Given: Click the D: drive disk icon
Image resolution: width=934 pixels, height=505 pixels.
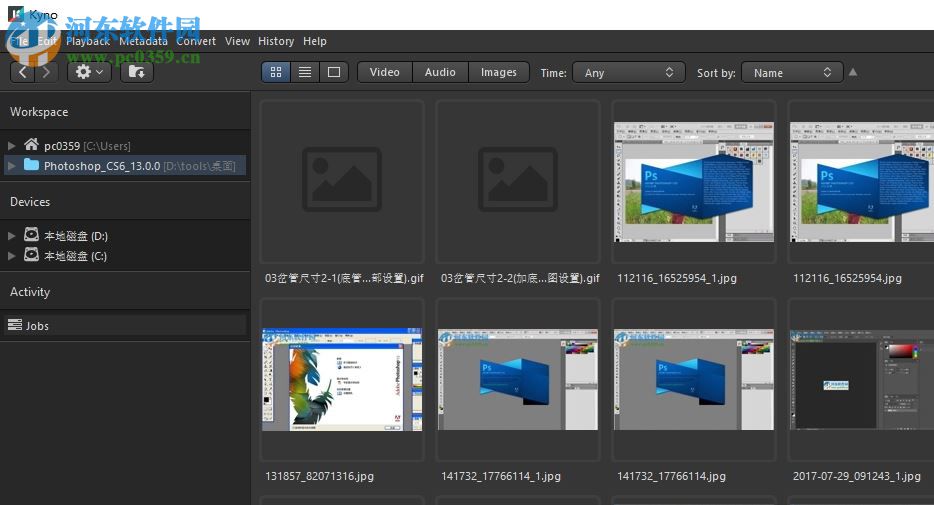Looking at the screenshot, I should (x=32, y=234).
